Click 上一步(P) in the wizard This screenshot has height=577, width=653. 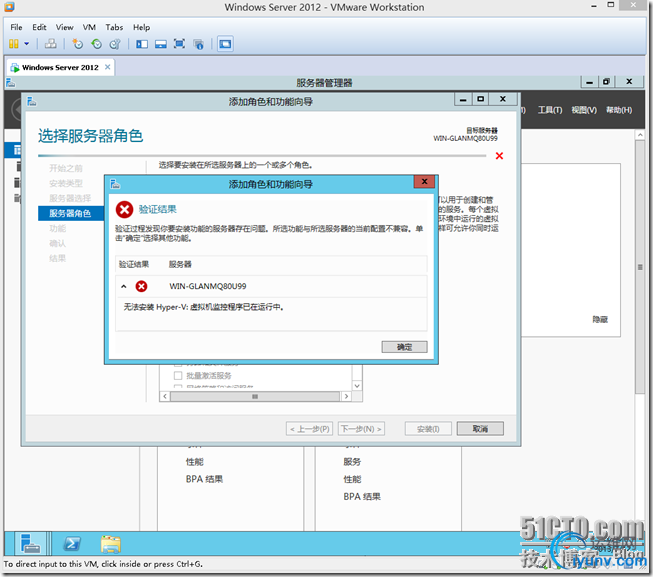coord(309,429)
